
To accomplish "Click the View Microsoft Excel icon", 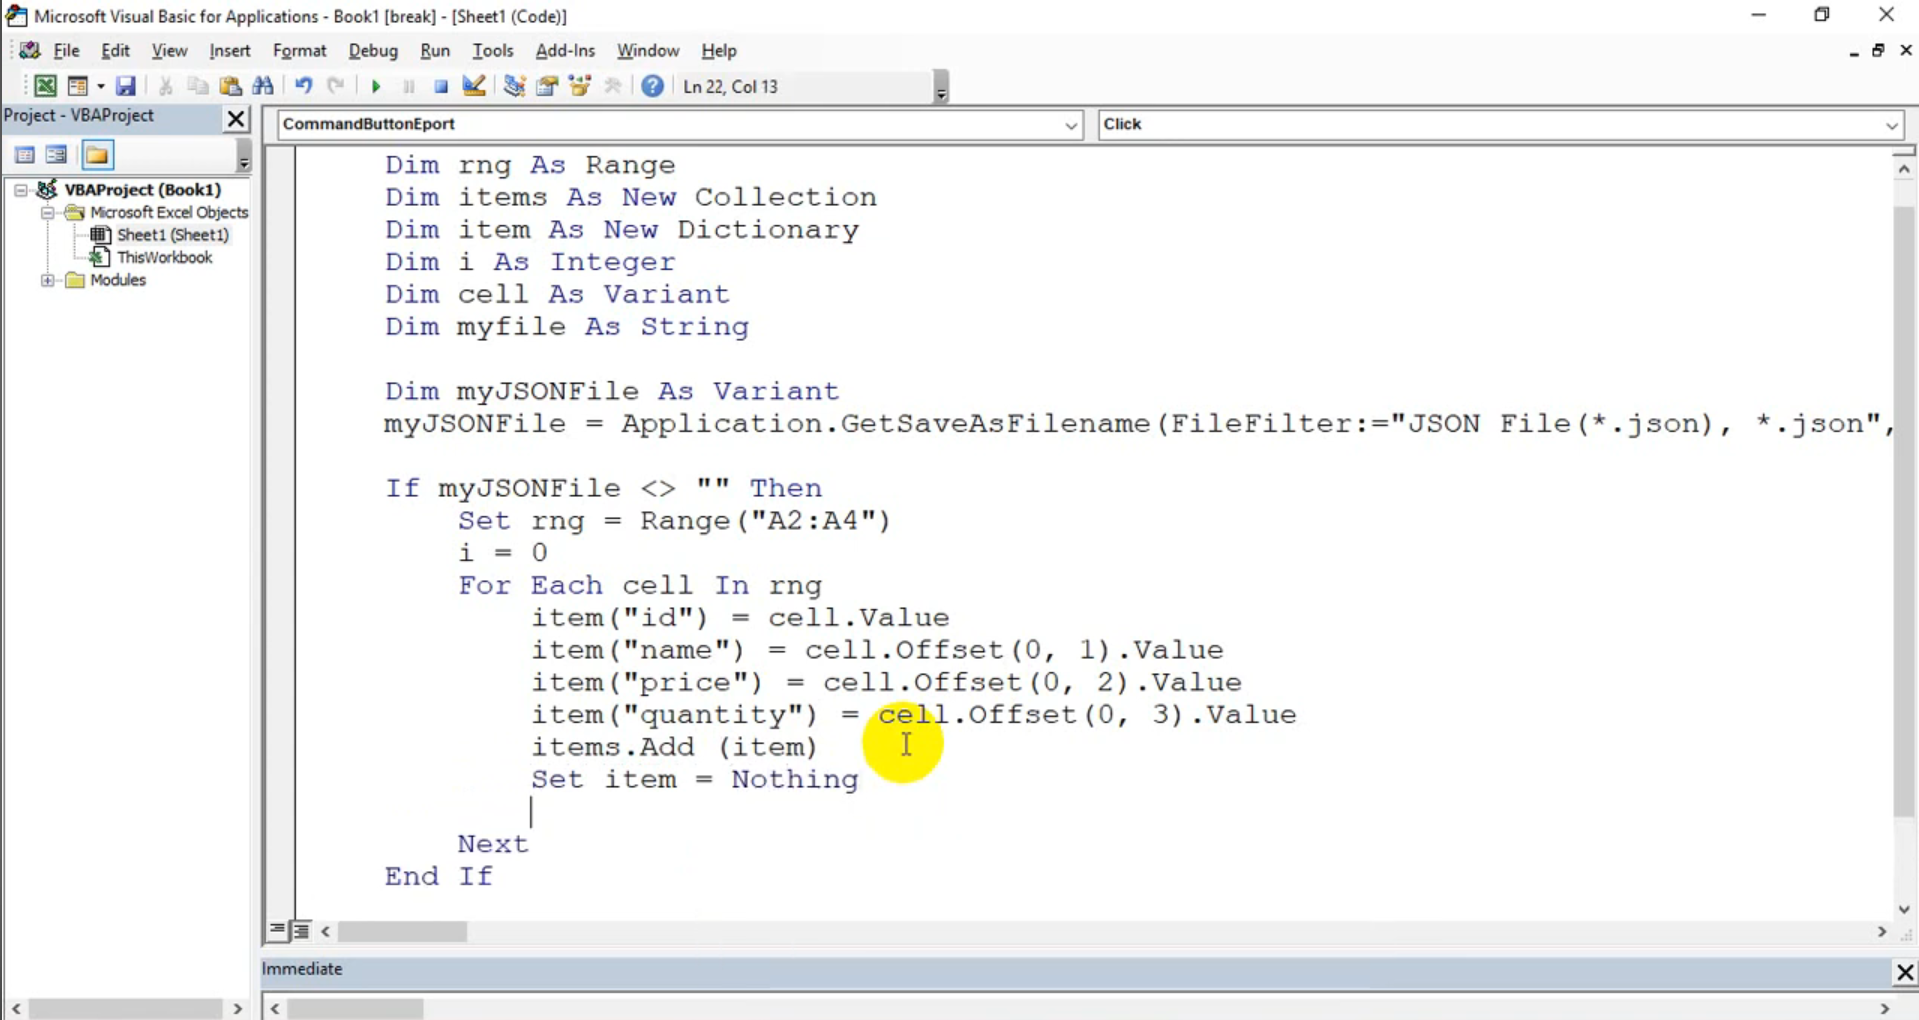I will coord(45,87).
